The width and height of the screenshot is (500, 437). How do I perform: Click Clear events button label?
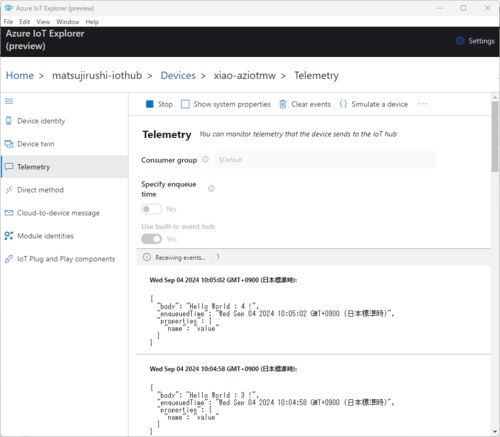(x=311, y=104)
